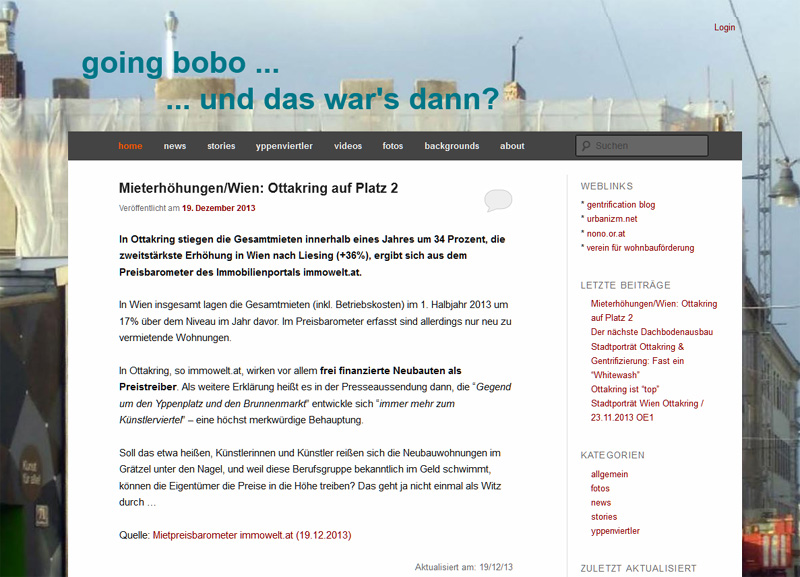The width and height of the screenshot is (800, 577).
Task: Select the 'news' category in sidebar
Action: (601, 503)
